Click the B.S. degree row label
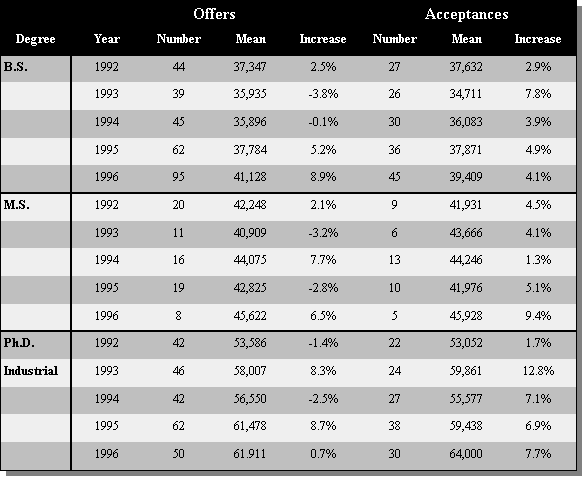This screenshot has width=583, height=477. click(x=16, y=67)
